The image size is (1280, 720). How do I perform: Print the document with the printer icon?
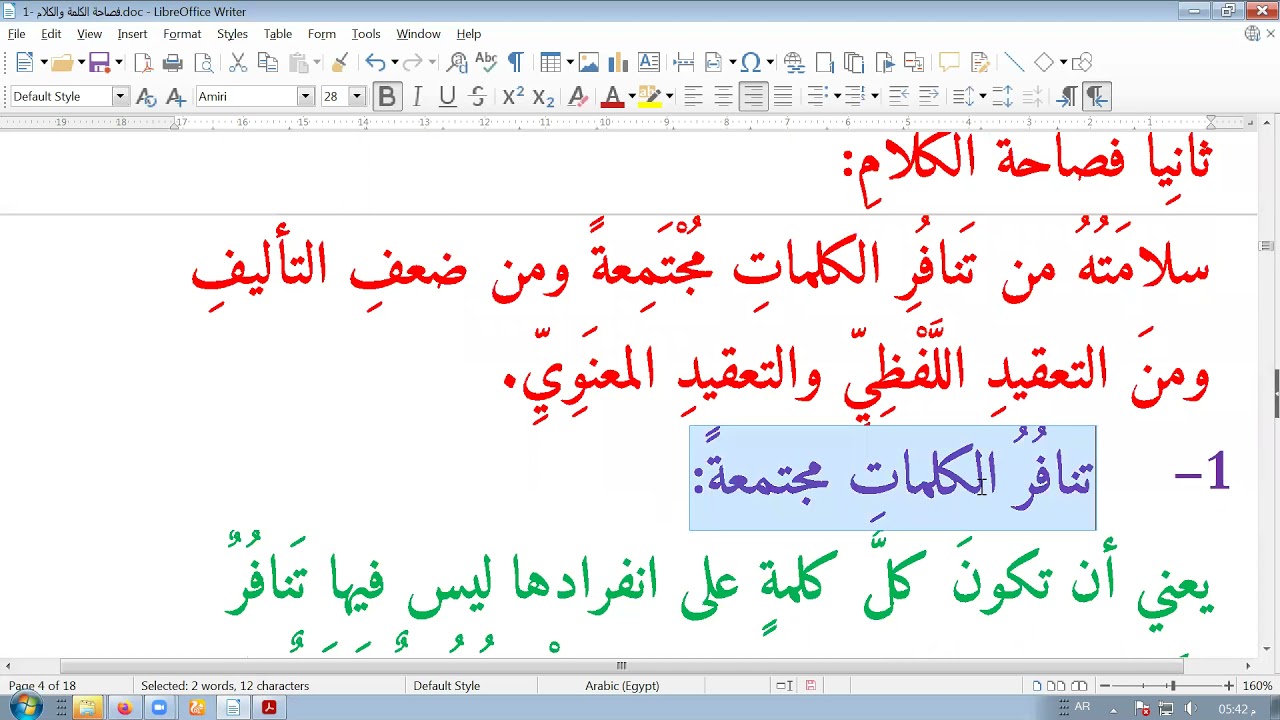coord(173,63)
